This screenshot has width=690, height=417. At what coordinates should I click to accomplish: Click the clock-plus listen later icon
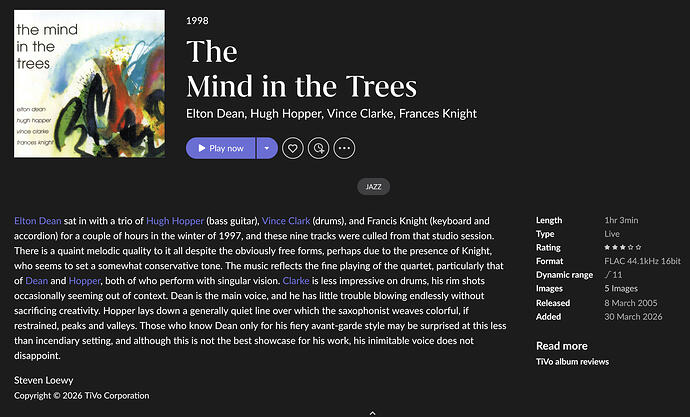click(319, 148)
